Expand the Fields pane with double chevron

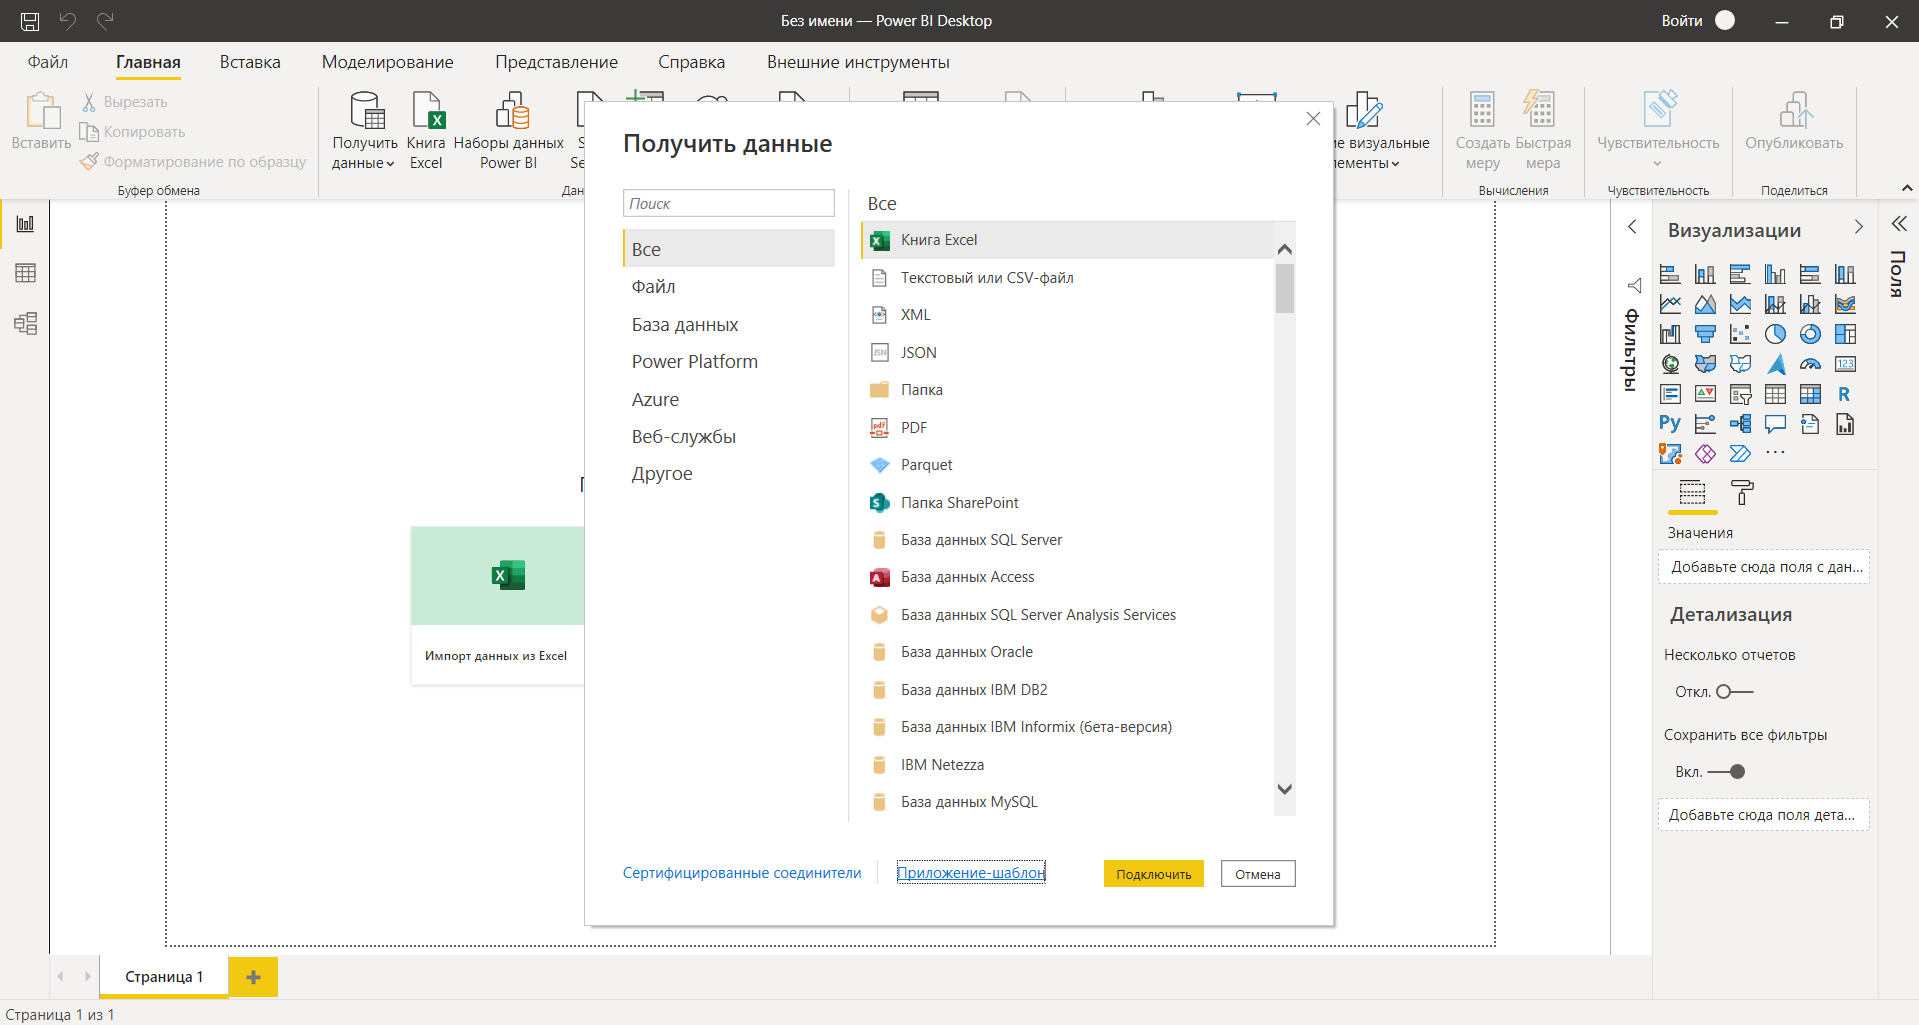[x=1899, y=224]
